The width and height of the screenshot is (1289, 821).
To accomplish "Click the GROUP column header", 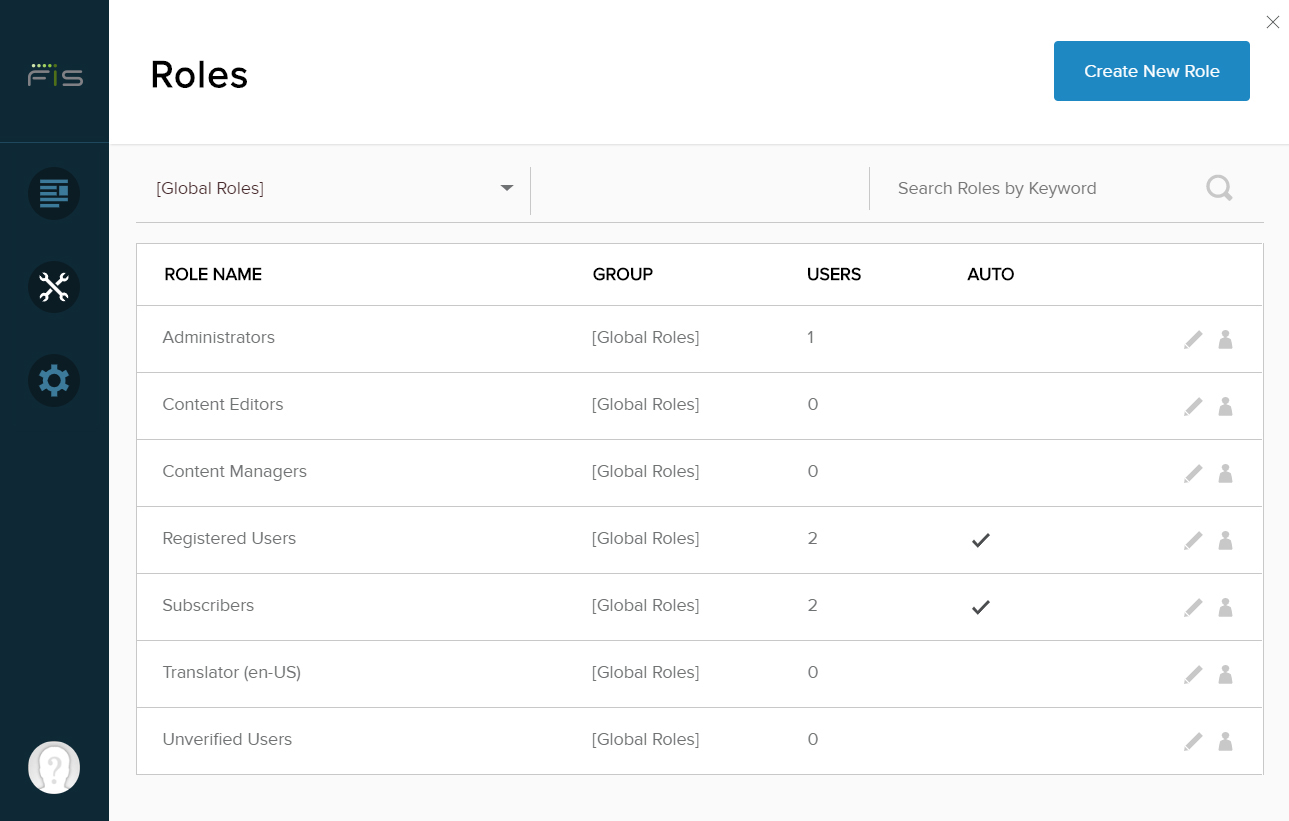I will tap(623, 274).
